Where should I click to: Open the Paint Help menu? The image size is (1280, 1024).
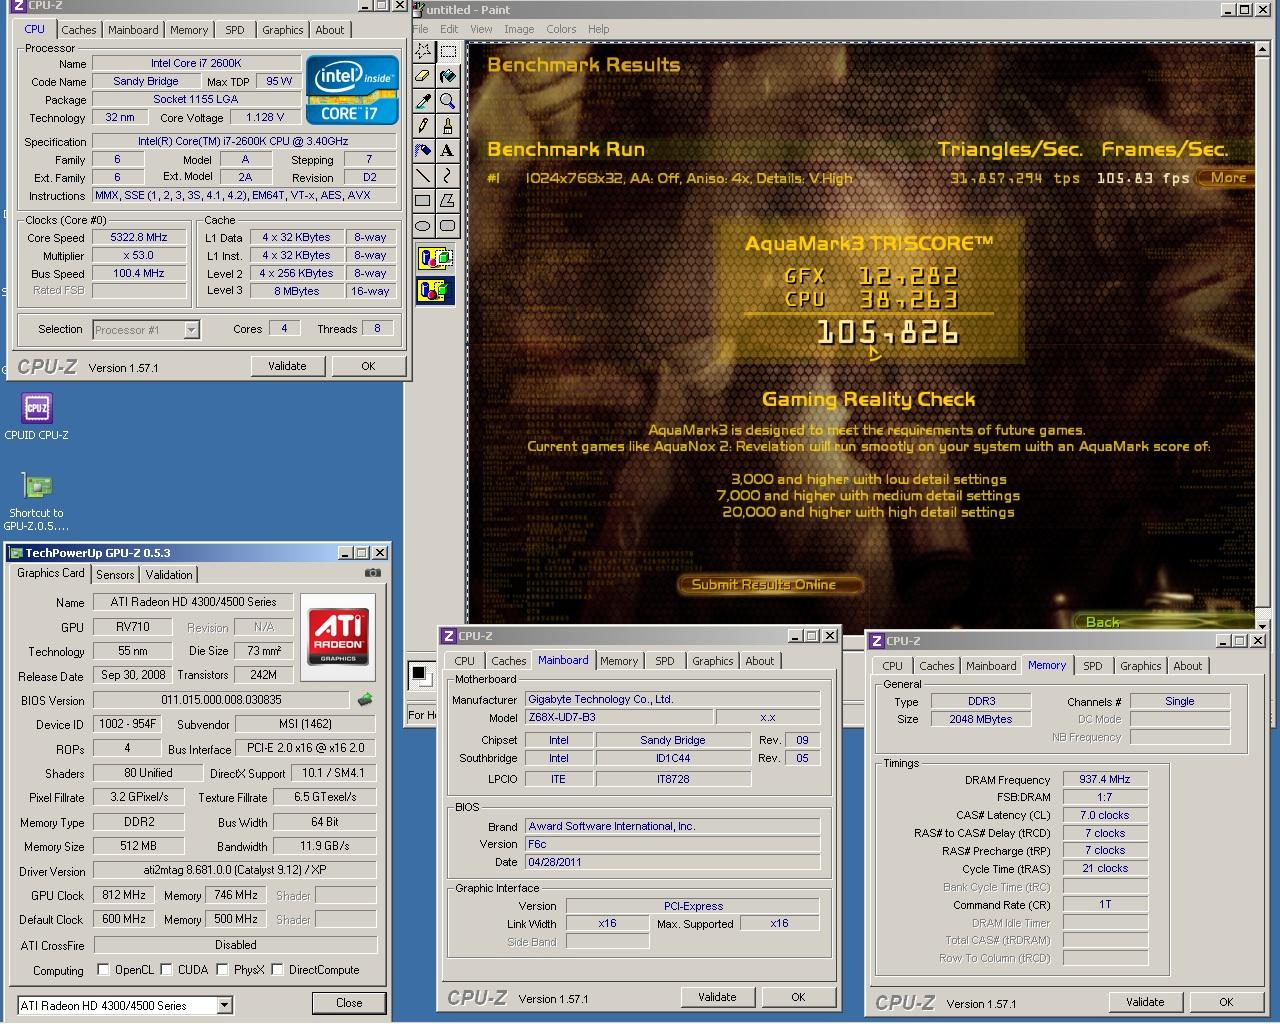599,29
